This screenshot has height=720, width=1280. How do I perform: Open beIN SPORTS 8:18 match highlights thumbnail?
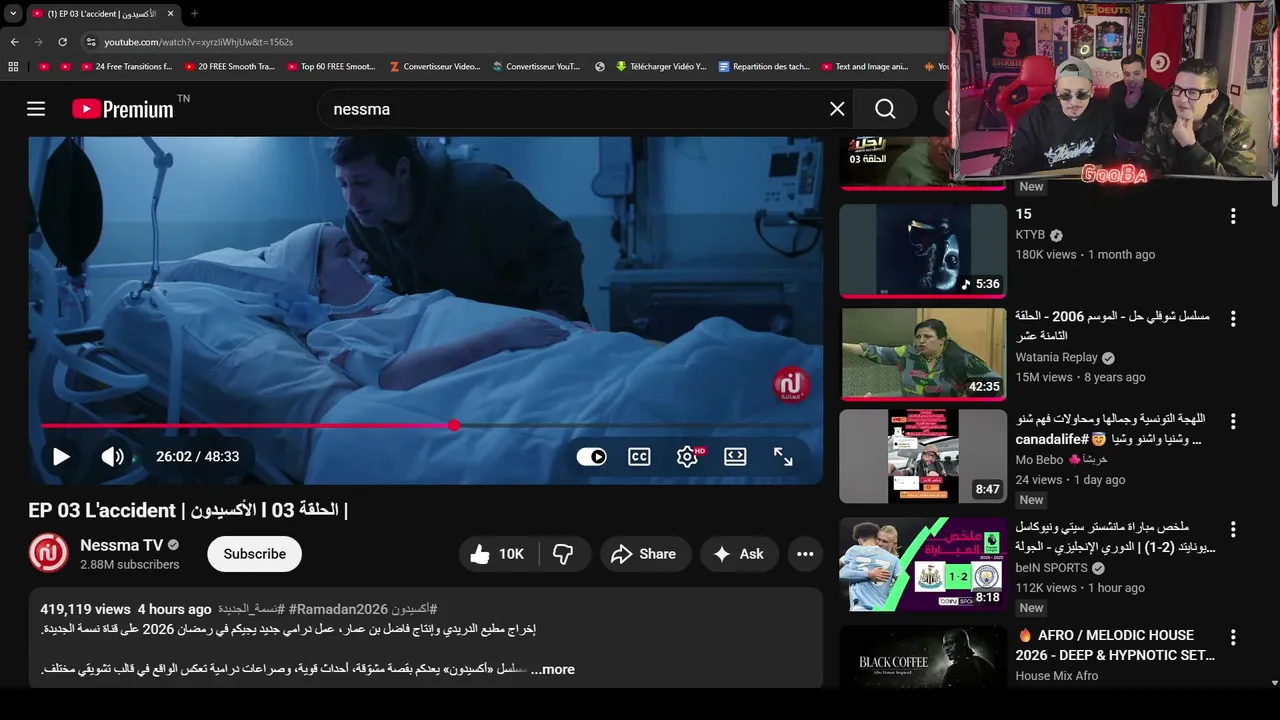(x=923, y=564)
